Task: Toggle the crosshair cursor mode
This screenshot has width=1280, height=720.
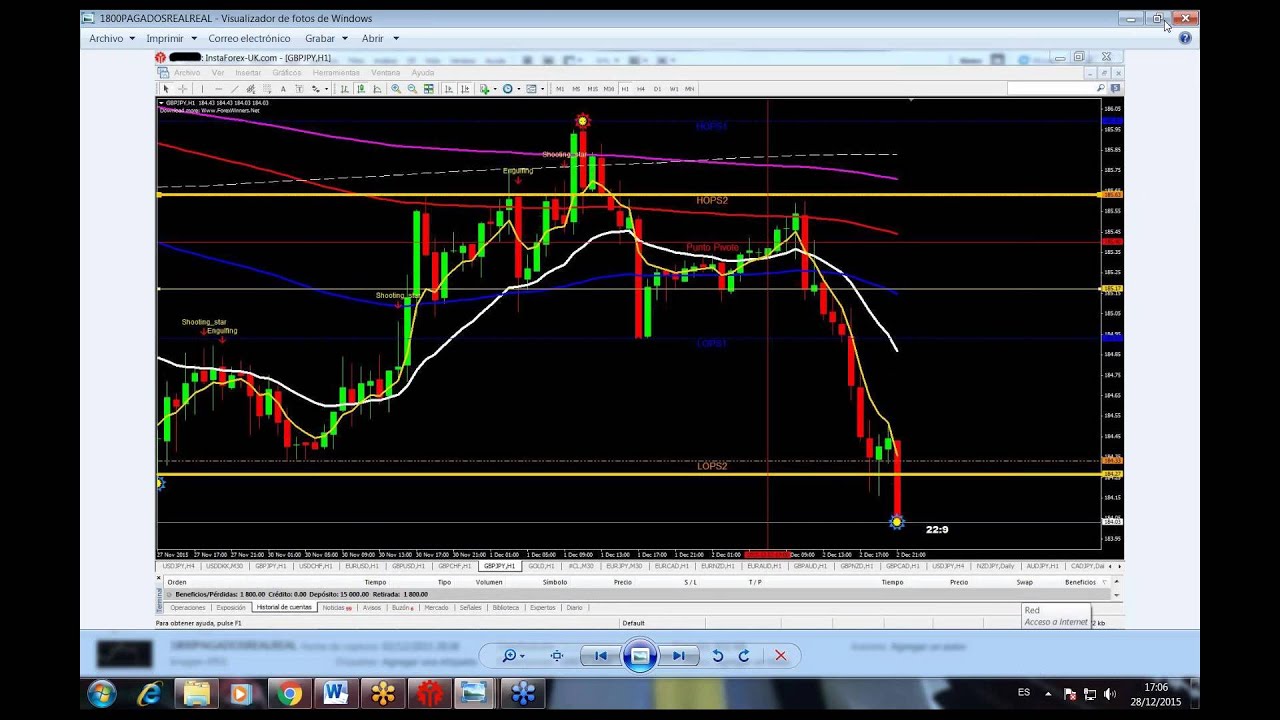Action: [183, 89]
